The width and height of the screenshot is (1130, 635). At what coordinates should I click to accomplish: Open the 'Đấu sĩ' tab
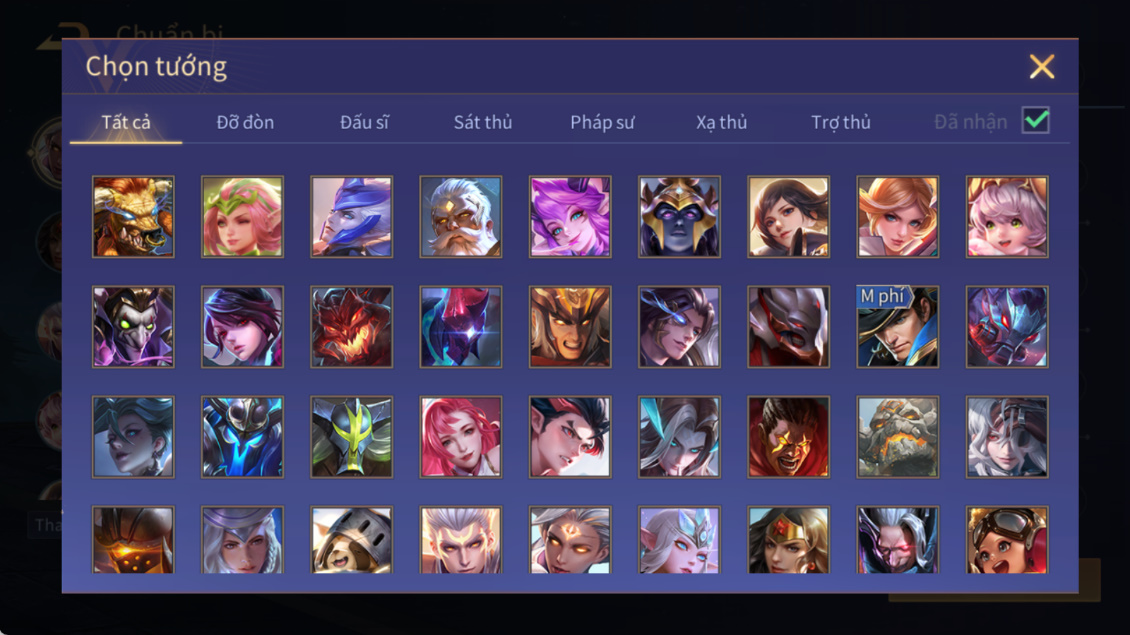click(364, 123)
